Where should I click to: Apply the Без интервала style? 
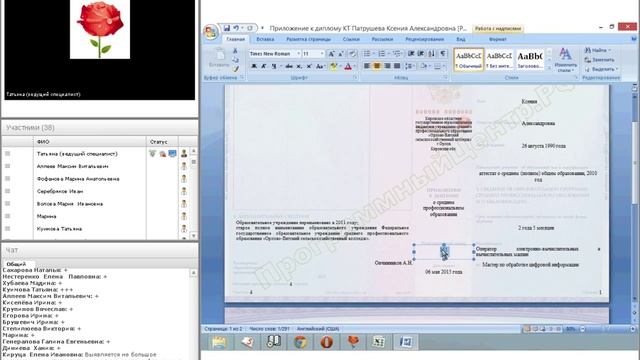coord(499,60)
